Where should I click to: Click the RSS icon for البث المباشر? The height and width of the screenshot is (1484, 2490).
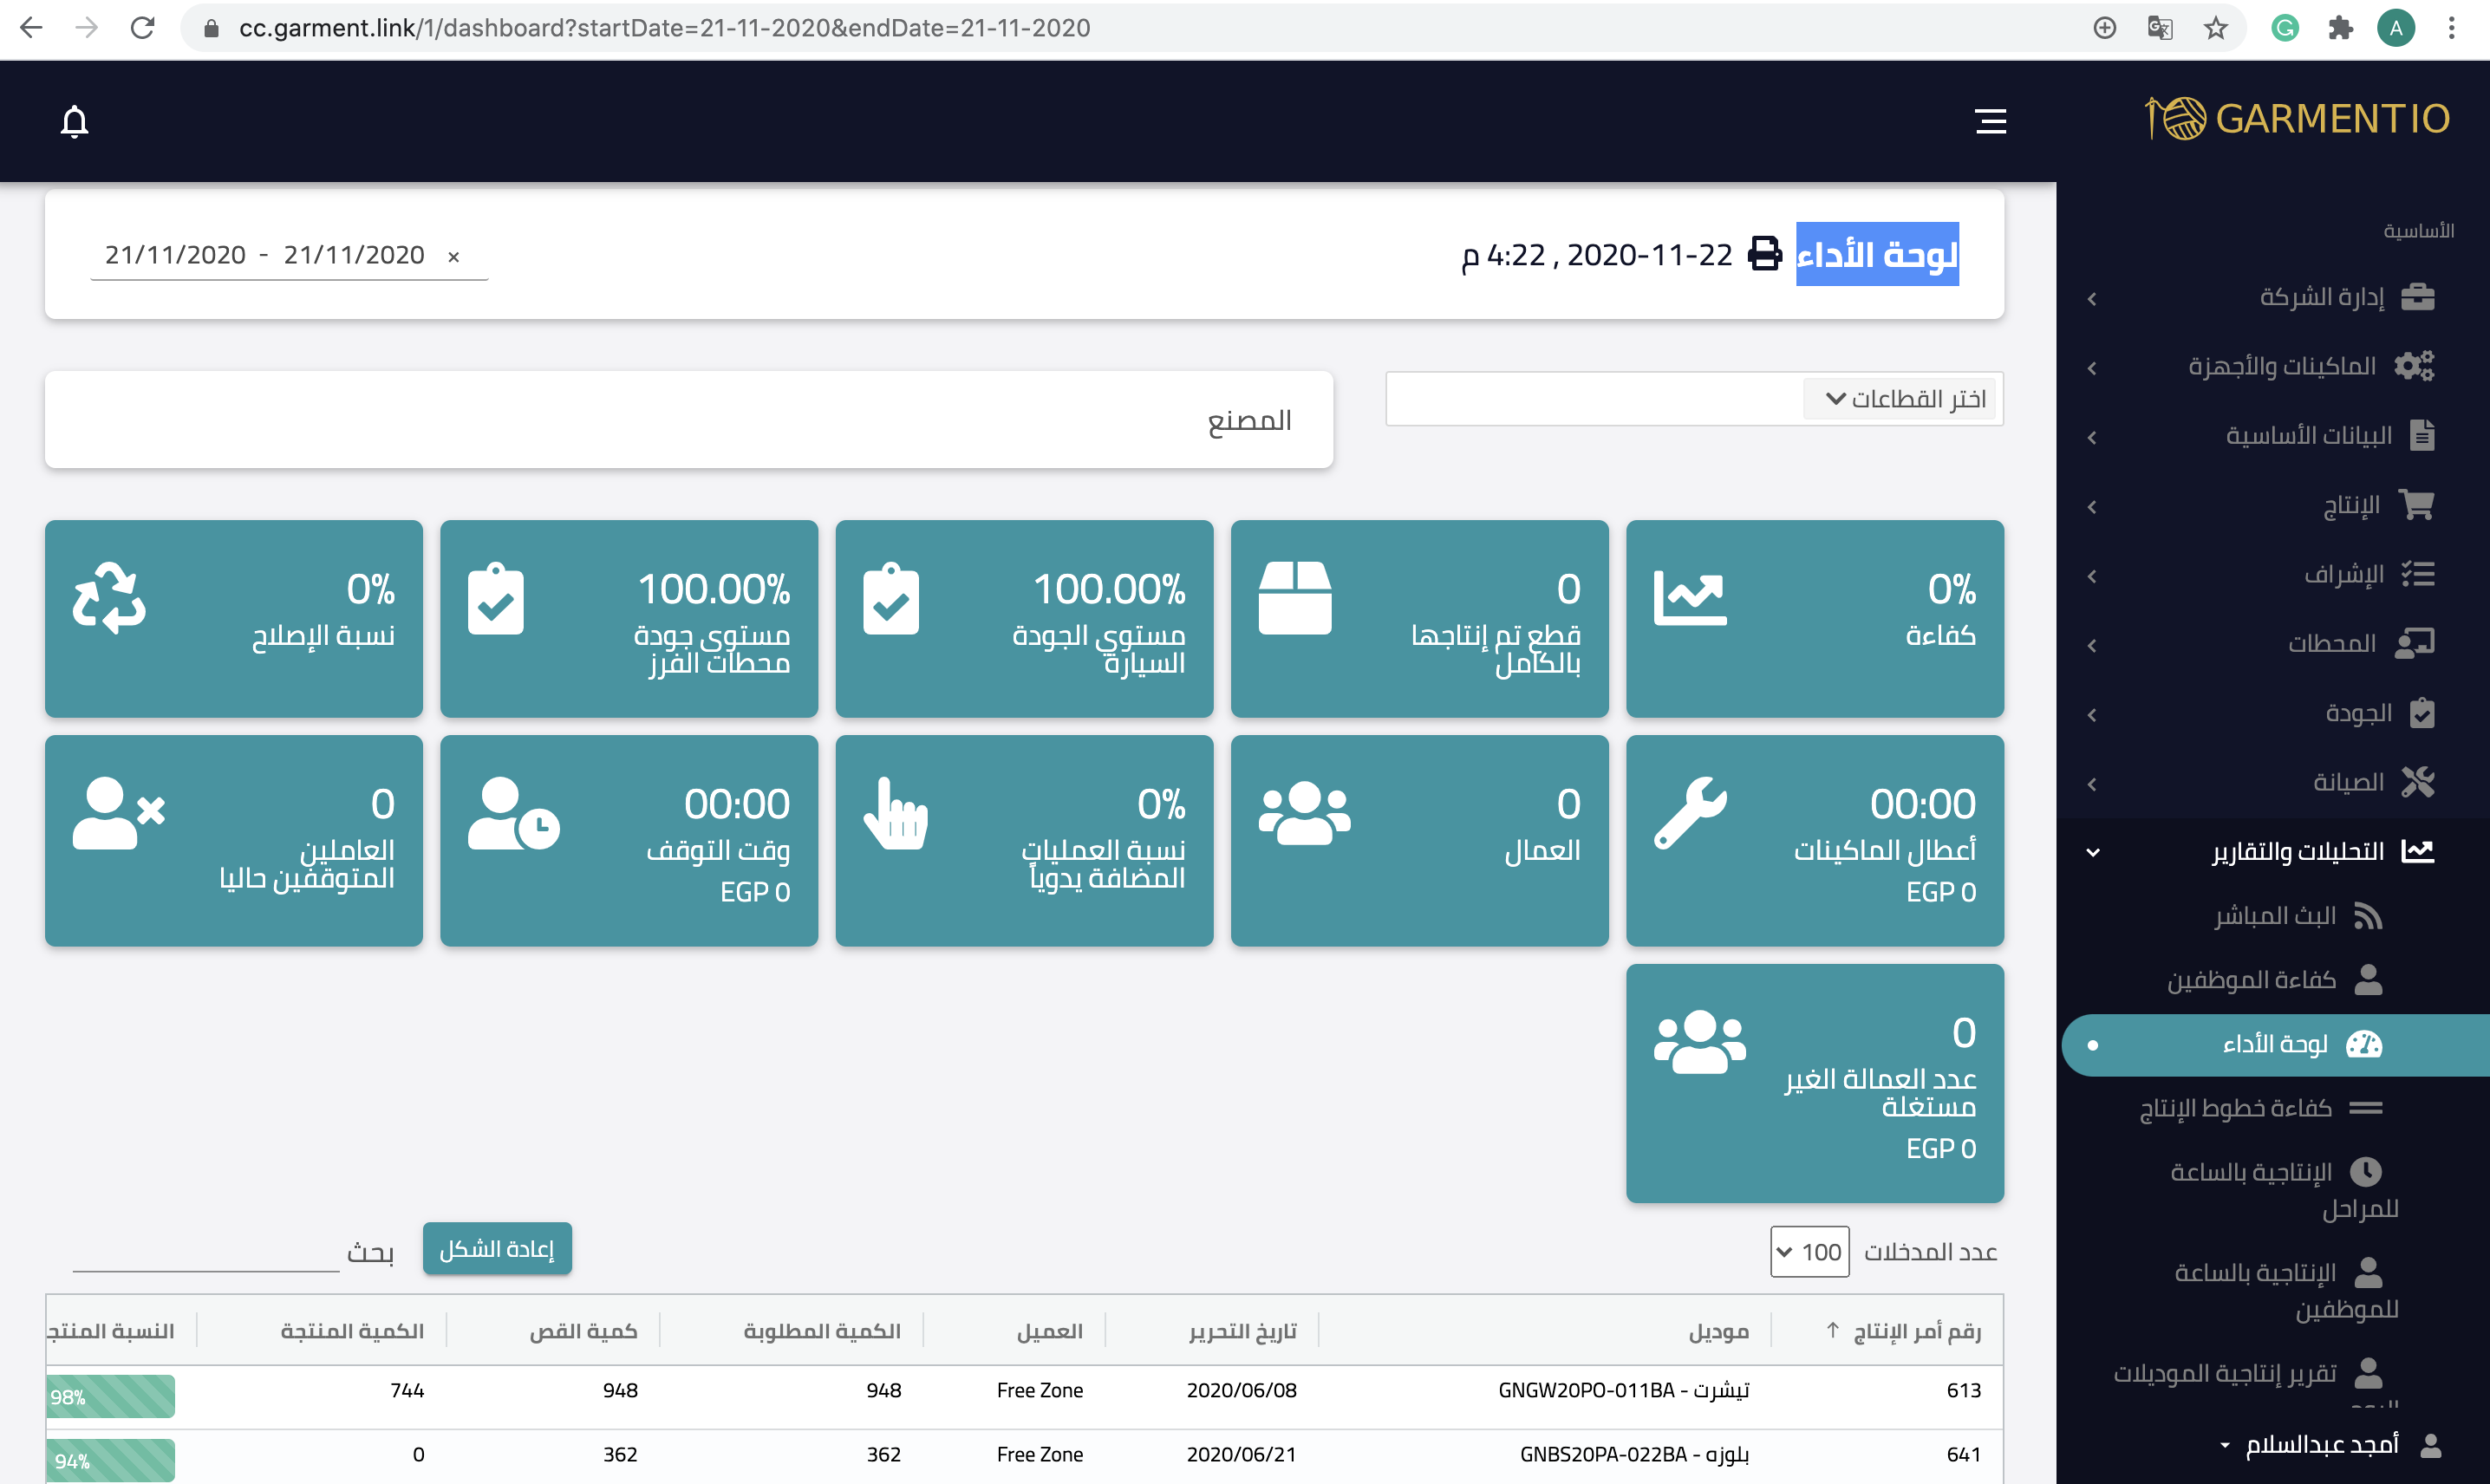click(2368, 916)
